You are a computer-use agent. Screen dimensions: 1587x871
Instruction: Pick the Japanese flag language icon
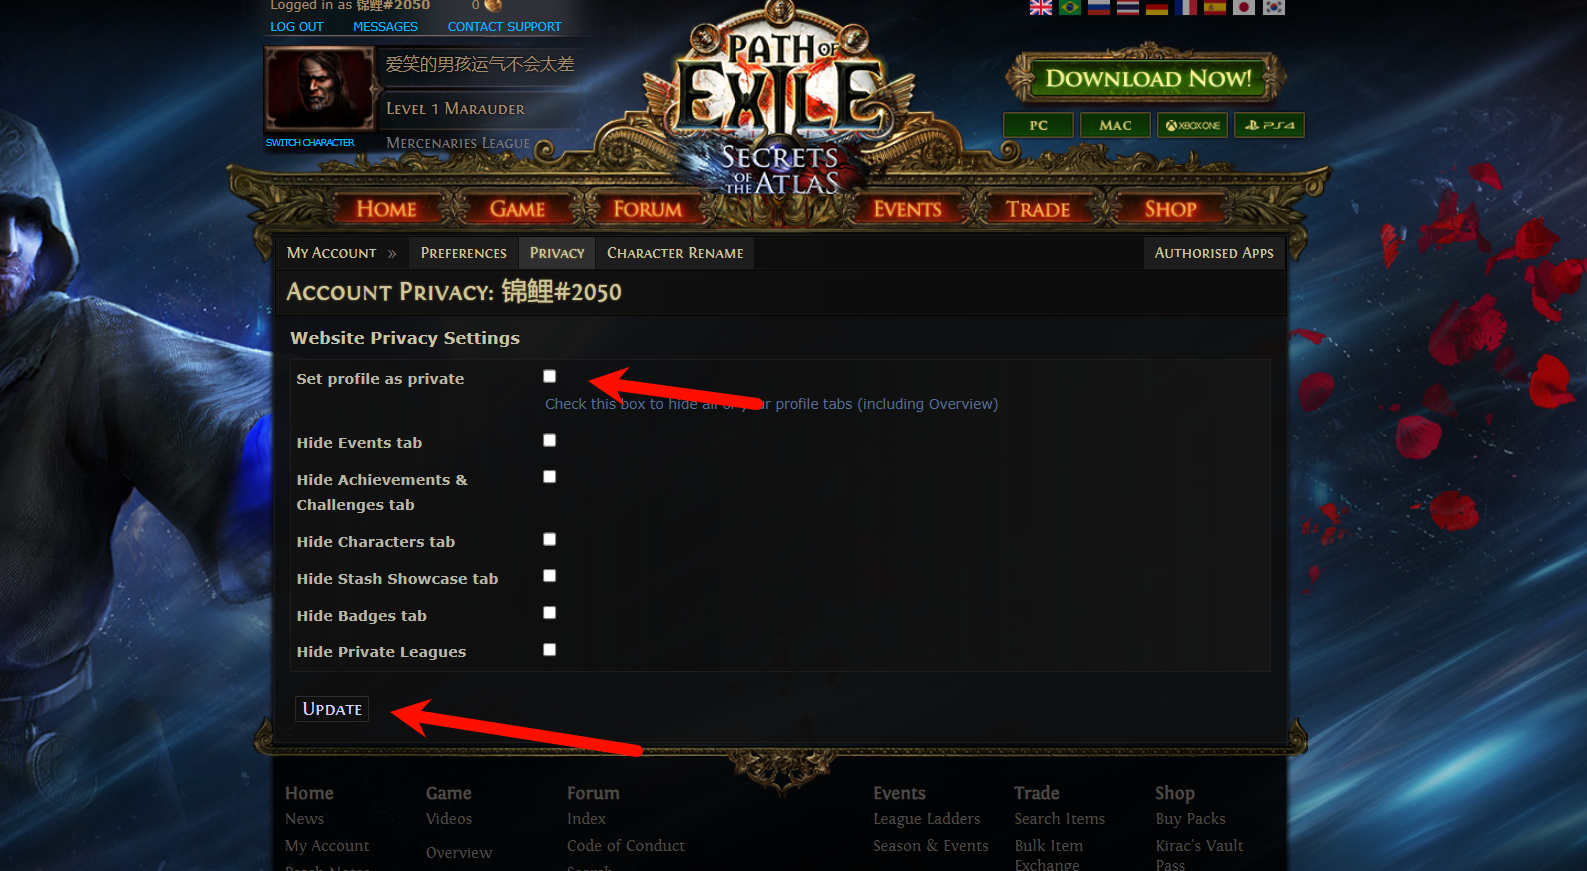coord(1244,7)
